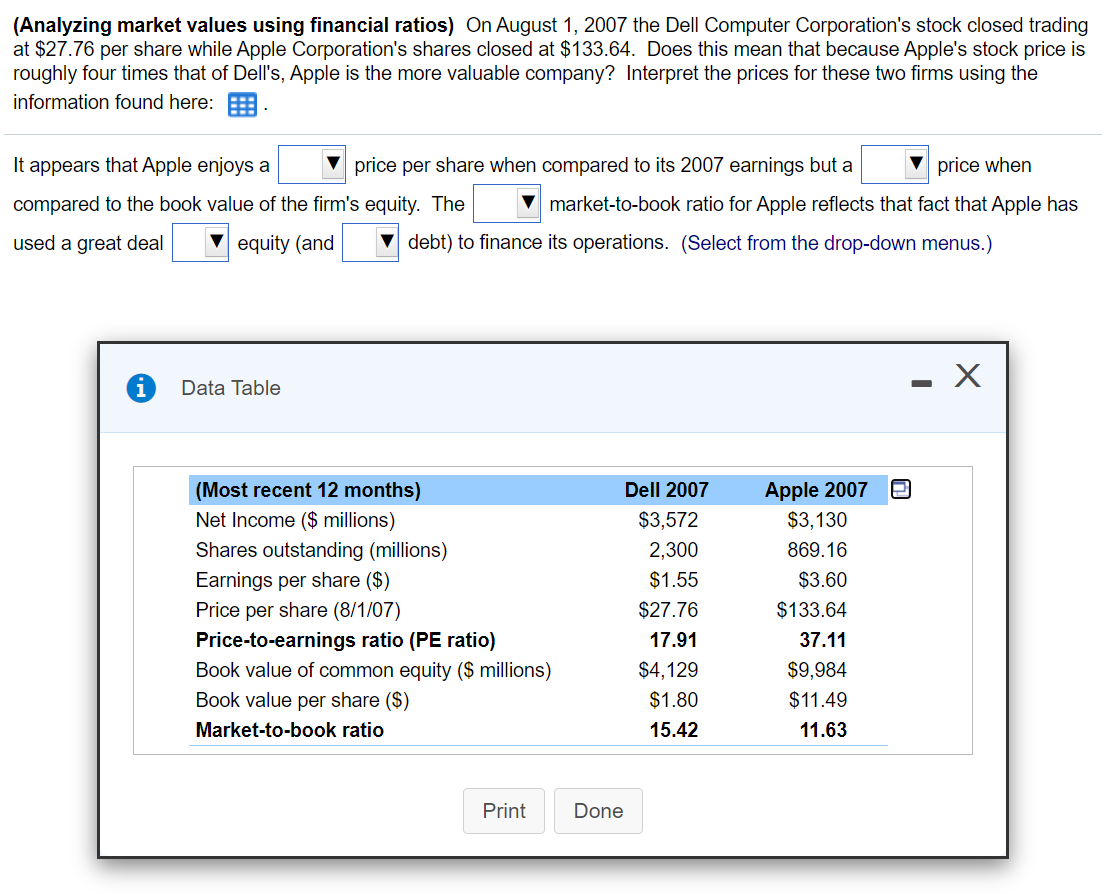Screen dimensions: 1115x894
Task: Open the dropdown after 'a great deal'
Action: (x=200, y=242)
